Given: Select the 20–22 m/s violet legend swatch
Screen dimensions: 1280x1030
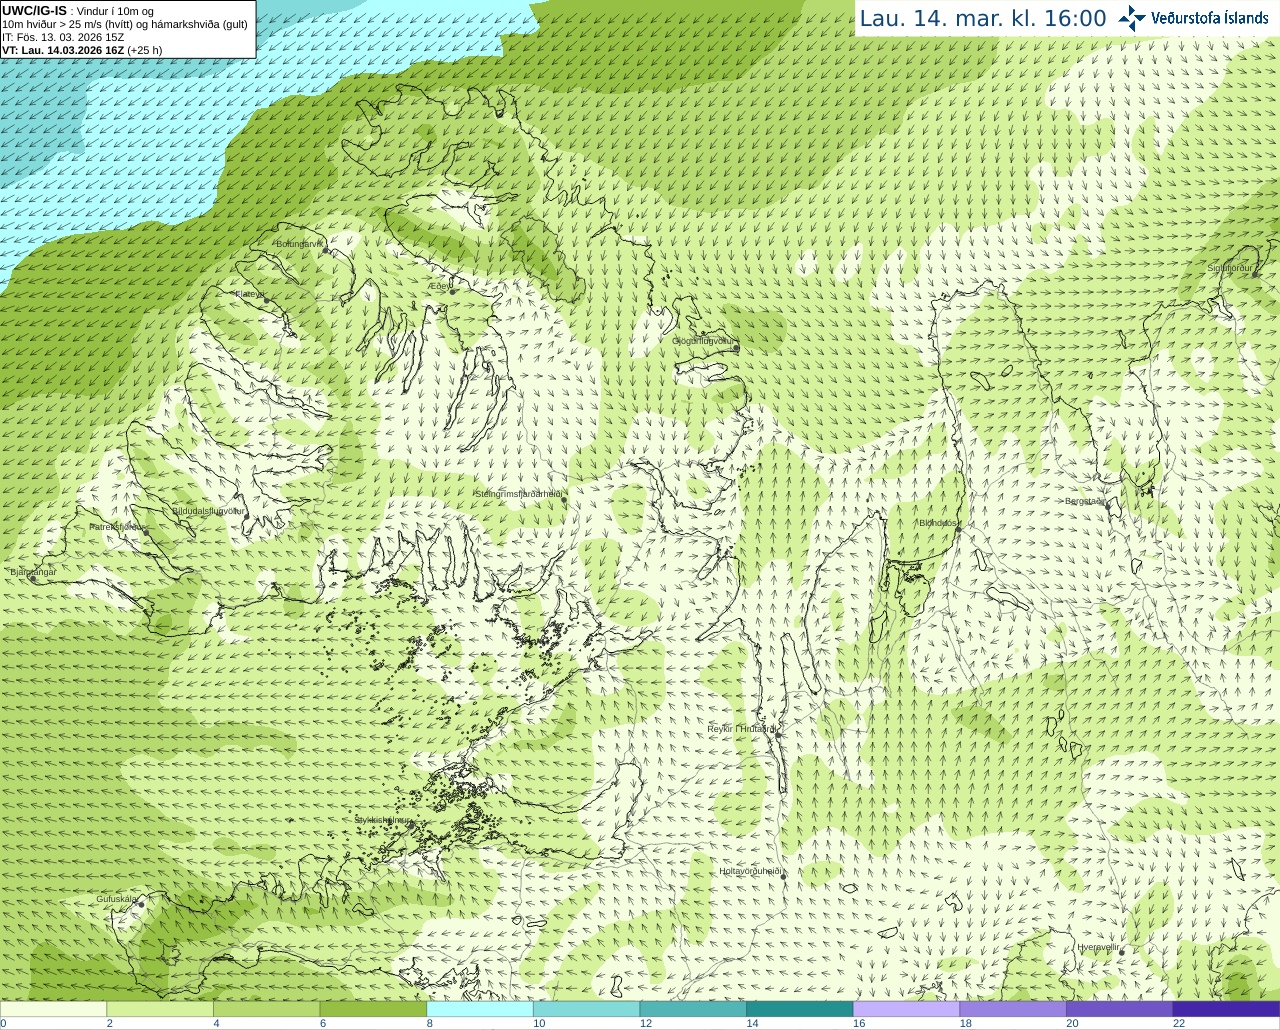Looking at the screenshot, I should coord(1120,1009).
